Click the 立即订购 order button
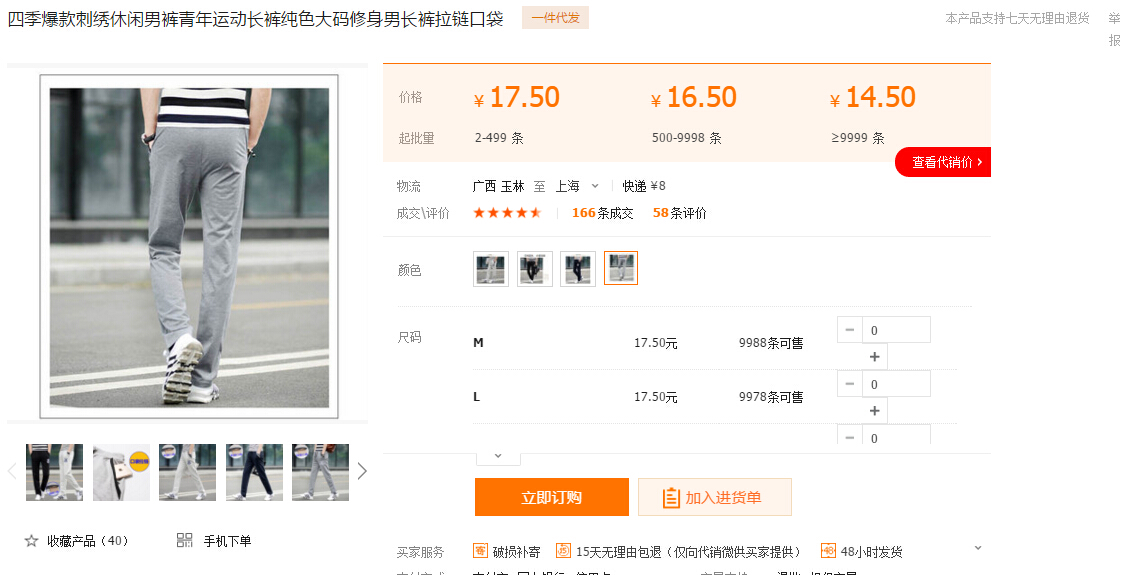The height and width of the screenshot is (575, 1132). coord(551,497)
